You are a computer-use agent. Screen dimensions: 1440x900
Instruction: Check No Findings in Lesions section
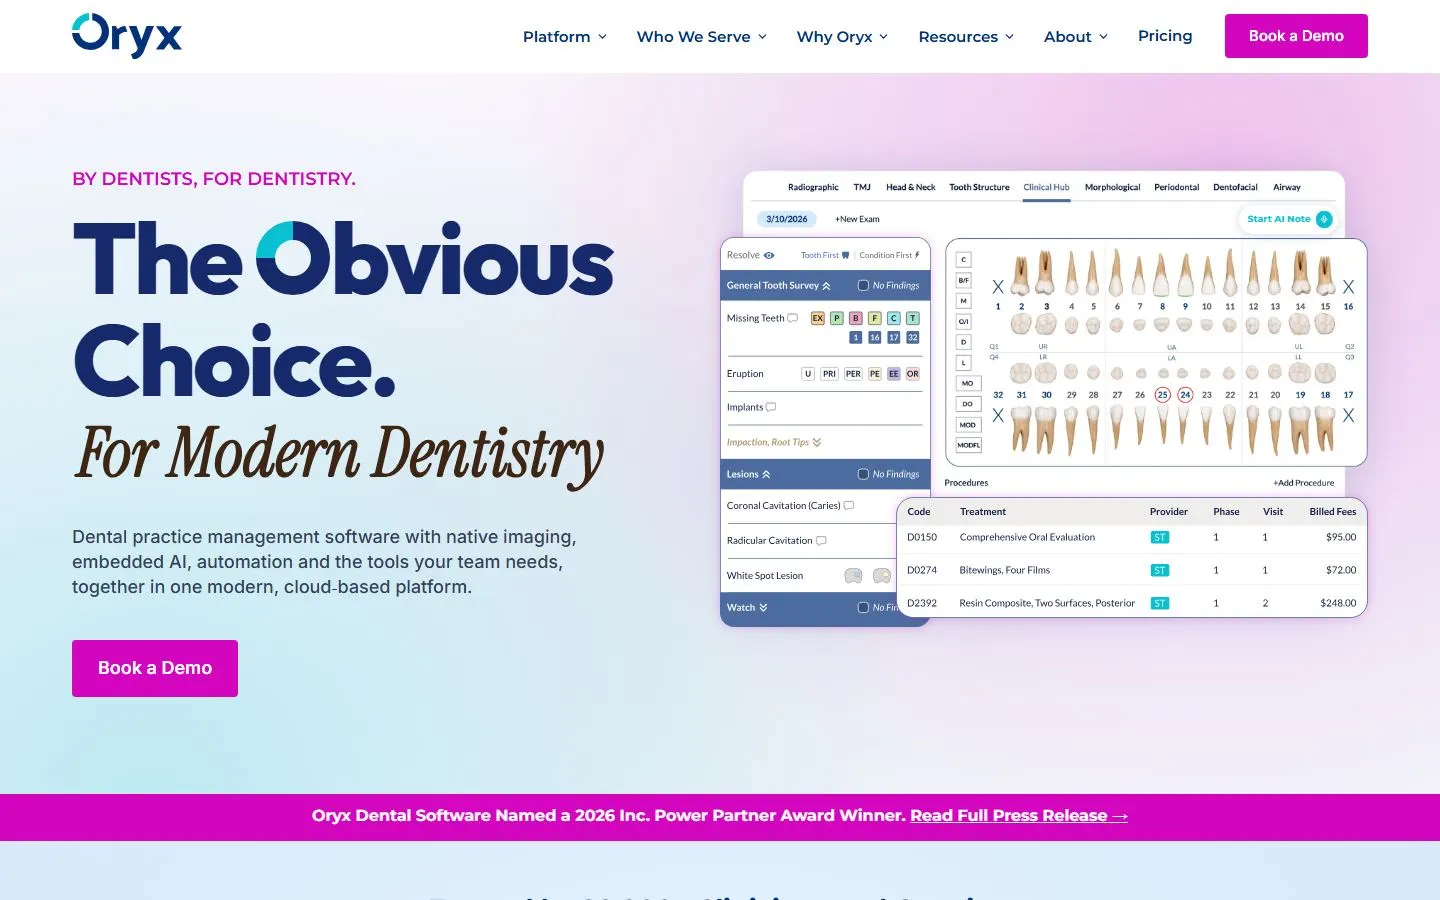coord(863,474)
